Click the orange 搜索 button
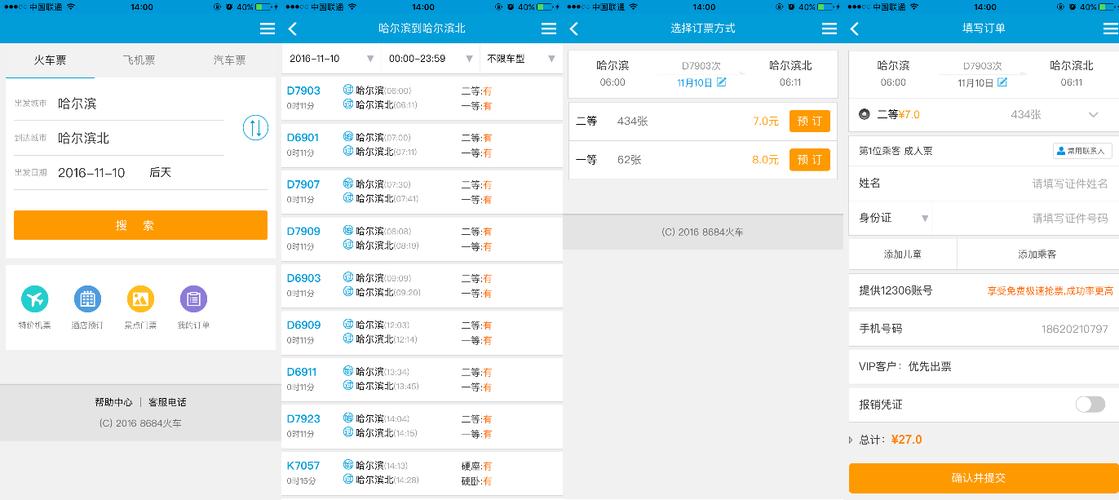 click(141, 225)
